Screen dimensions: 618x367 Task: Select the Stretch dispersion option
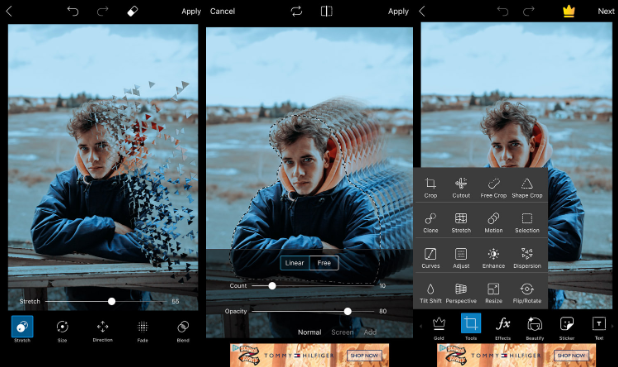pyautogui.click(x=22, y=329)
